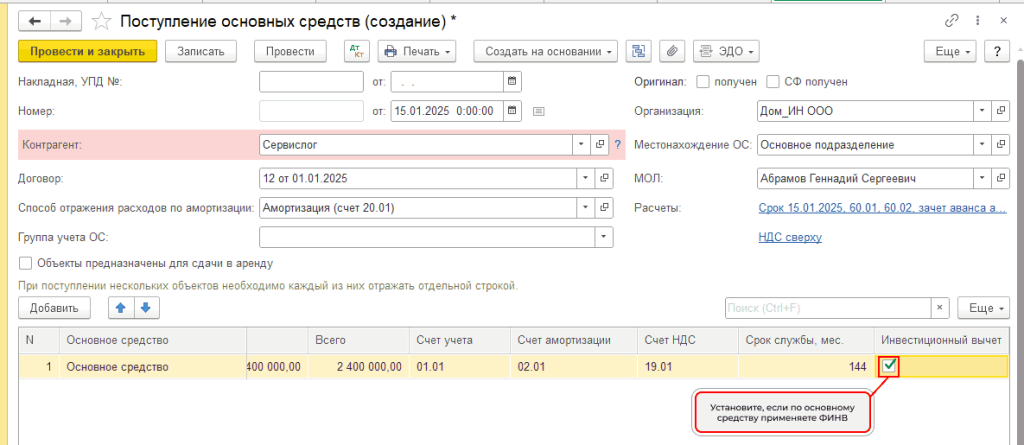Open the three-dot window menu
The image size is (1024, 445).
tap(978, 21)
